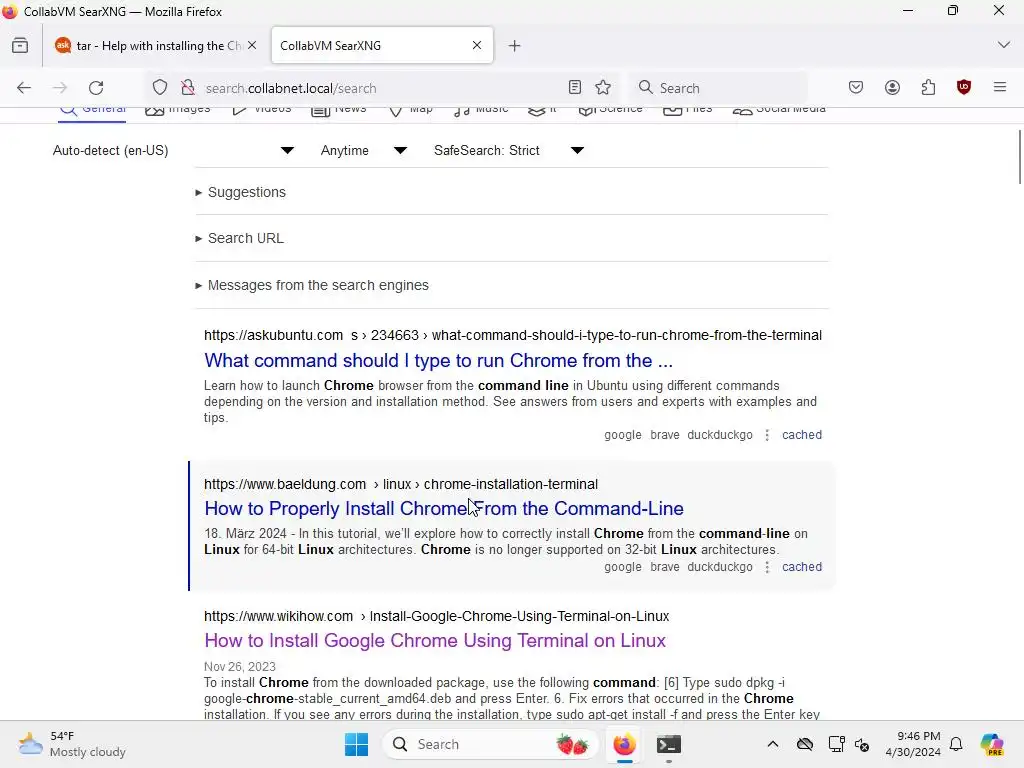Open the Auto-detect language dropdown

tap(173, 150)
